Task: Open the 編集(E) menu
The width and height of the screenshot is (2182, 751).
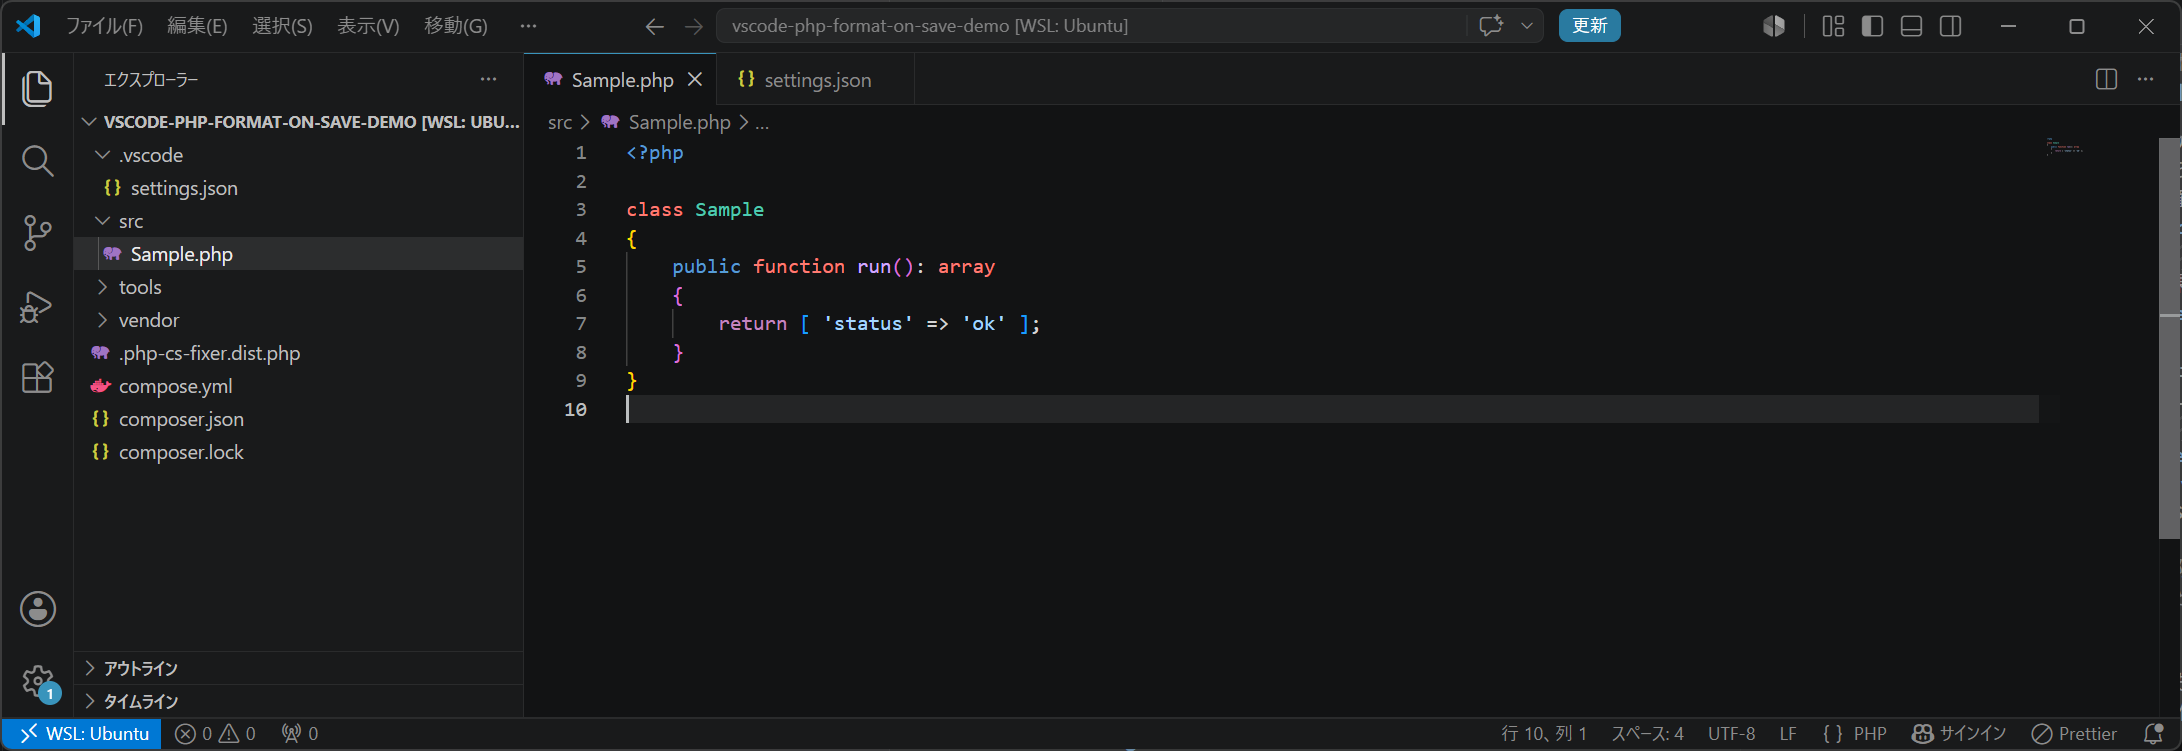Action: point(197,26)
